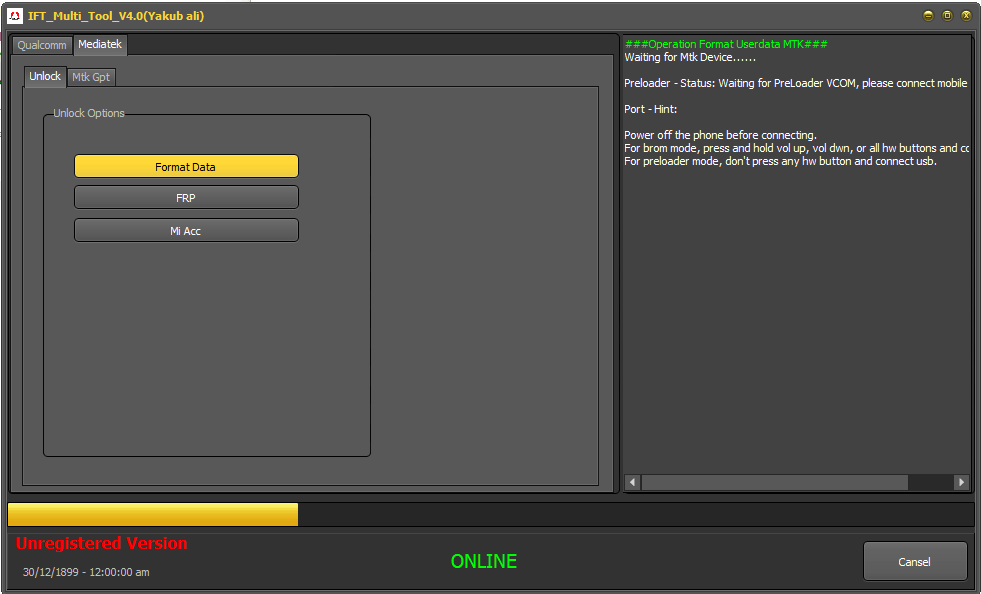Image resolution: width=981 pixels, height=594 pixels.
Task: Open the Mediatek tab
Action: [99, 45]
